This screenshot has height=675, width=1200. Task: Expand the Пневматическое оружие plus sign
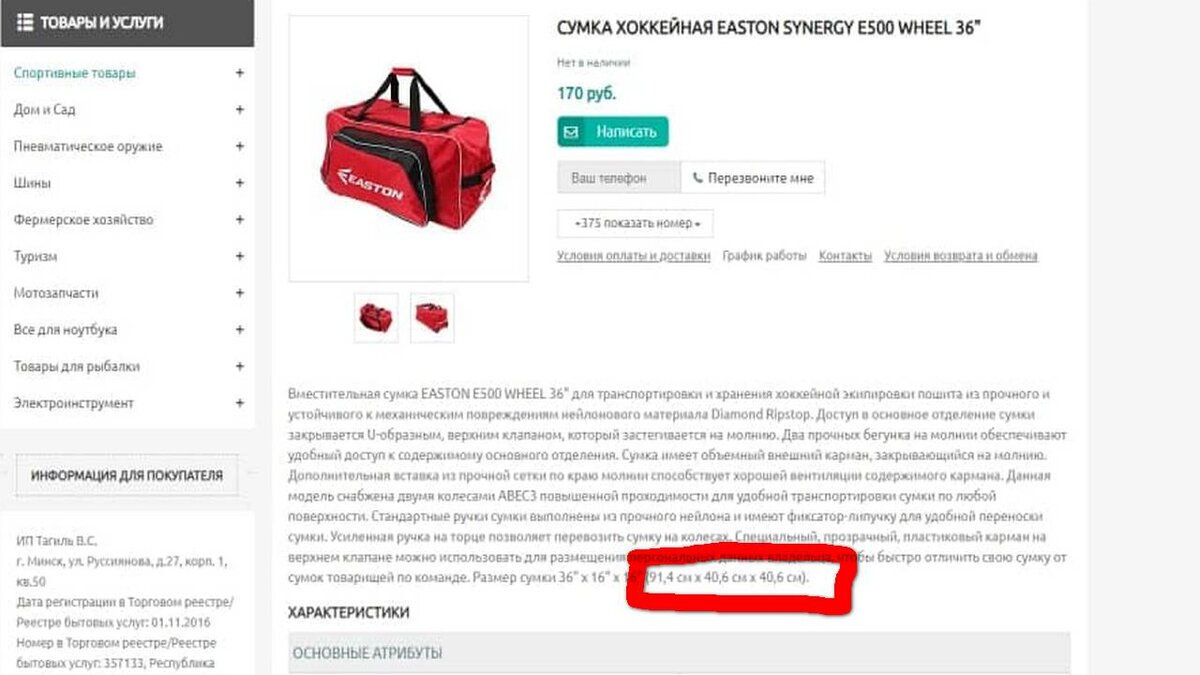[239, 146]
